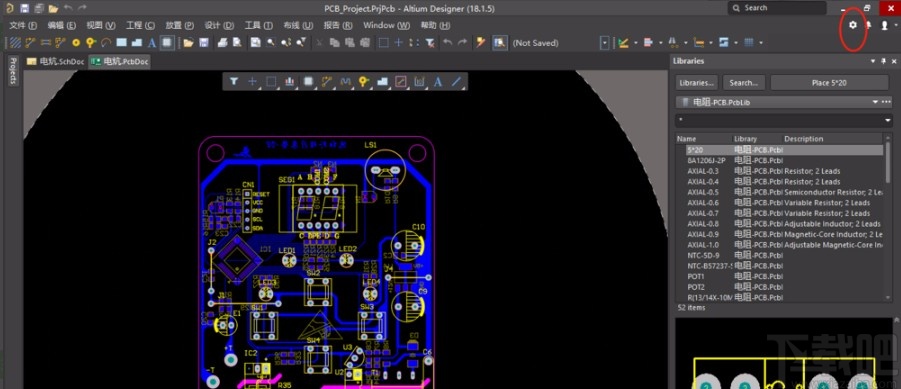Click the Place Component chip icon in active bar
Screen dimensions: 901x389
point(309,82)
